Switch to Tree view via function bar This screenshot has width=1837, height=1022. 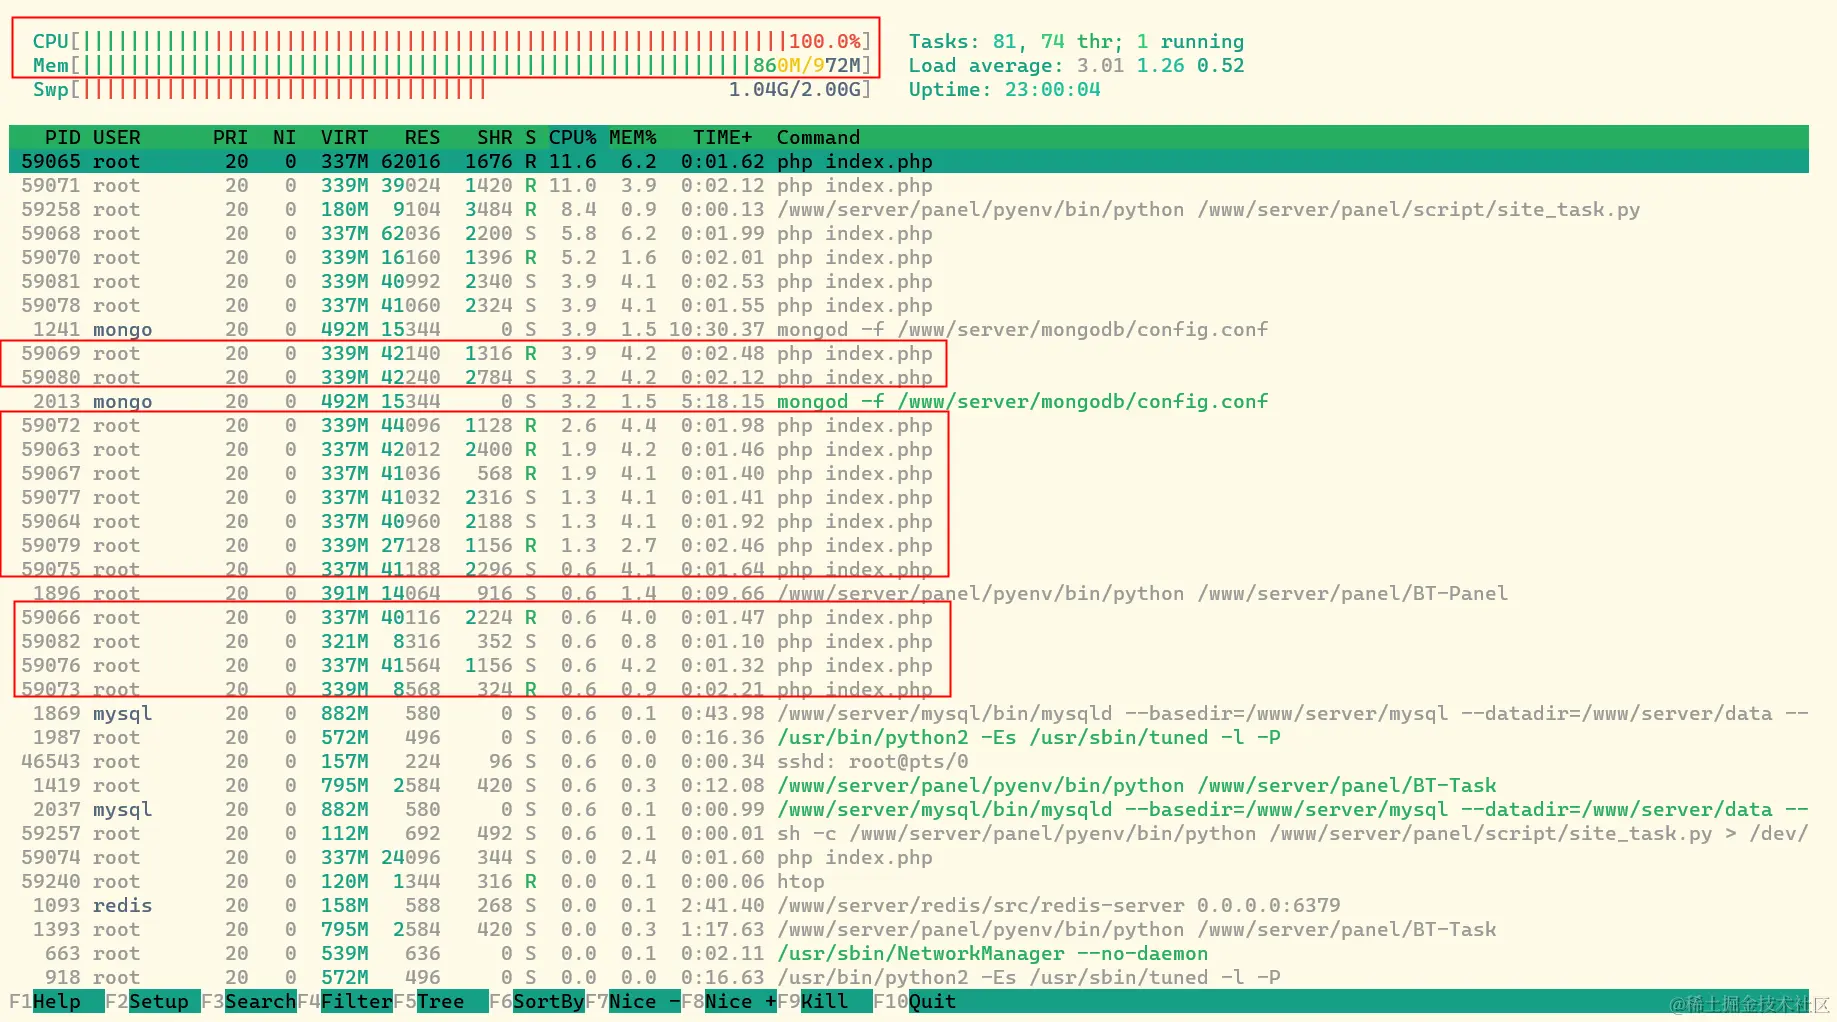tap(441, 1001)
